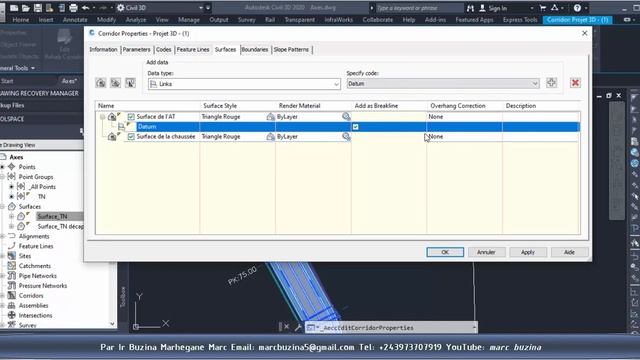Click the create corridor surface icon

(101, 83)
